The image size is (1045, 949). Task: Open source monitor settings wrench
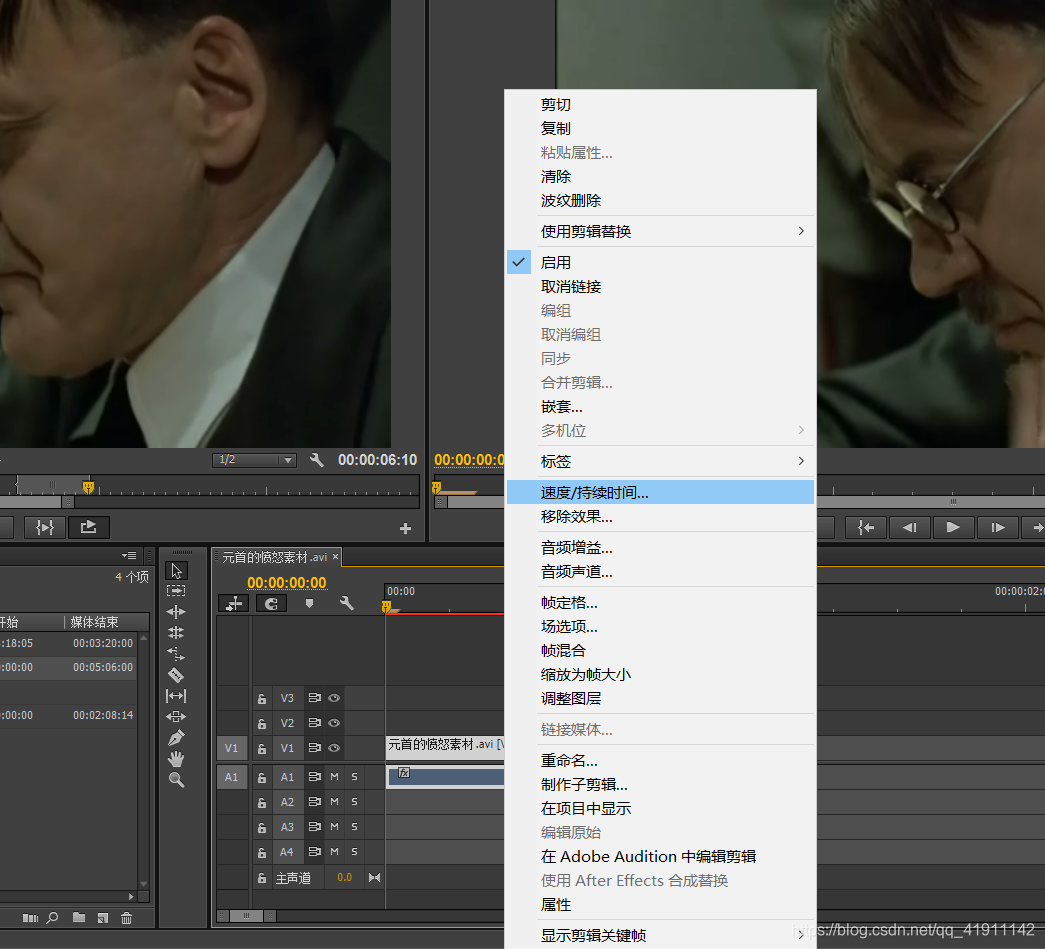317,459
